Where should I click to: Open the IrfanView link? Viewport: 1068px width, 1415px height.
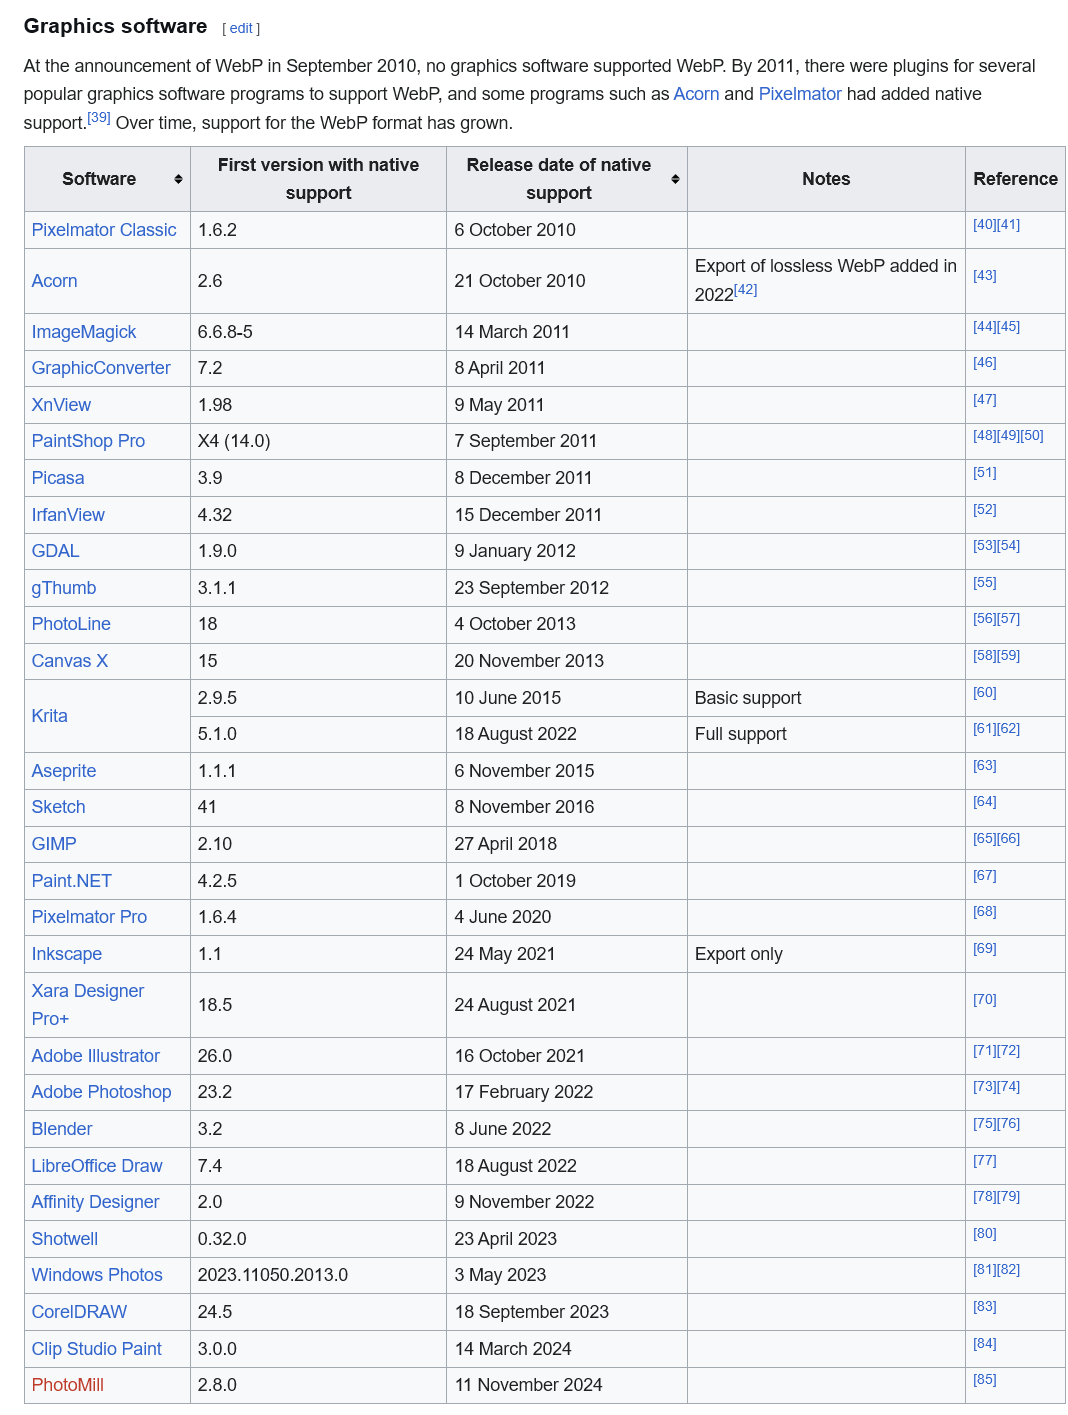coord(68,515)
